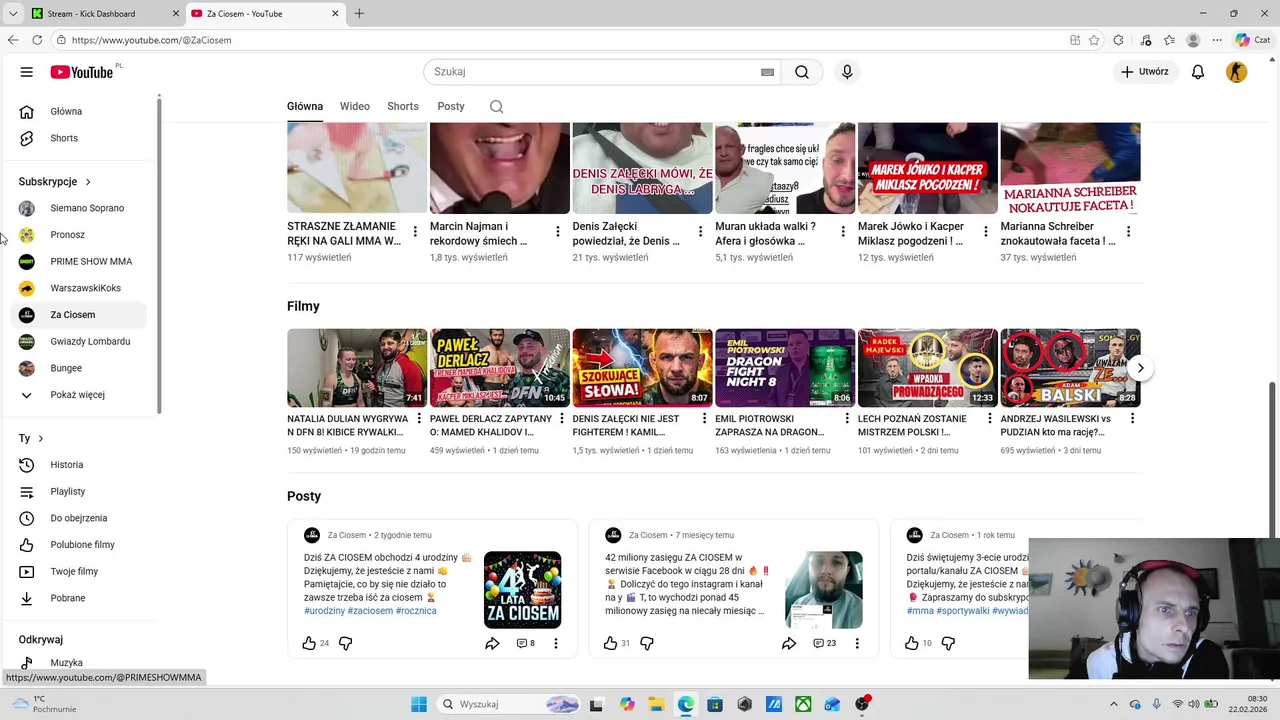This screenshot has width=1280, height=720.
Task: Open the Lech Poznań video thumbnail
Action: click(928, 368)
